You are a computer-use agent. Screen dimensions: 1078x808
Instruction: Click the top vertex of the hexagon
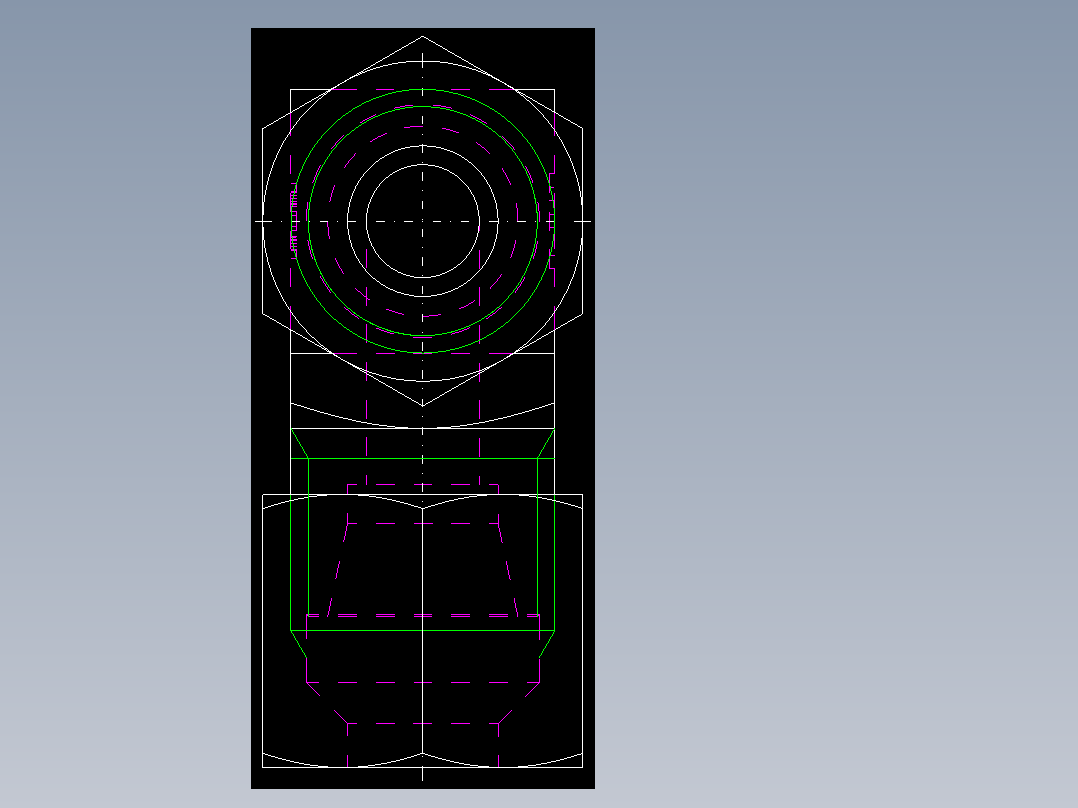point(422,36)
